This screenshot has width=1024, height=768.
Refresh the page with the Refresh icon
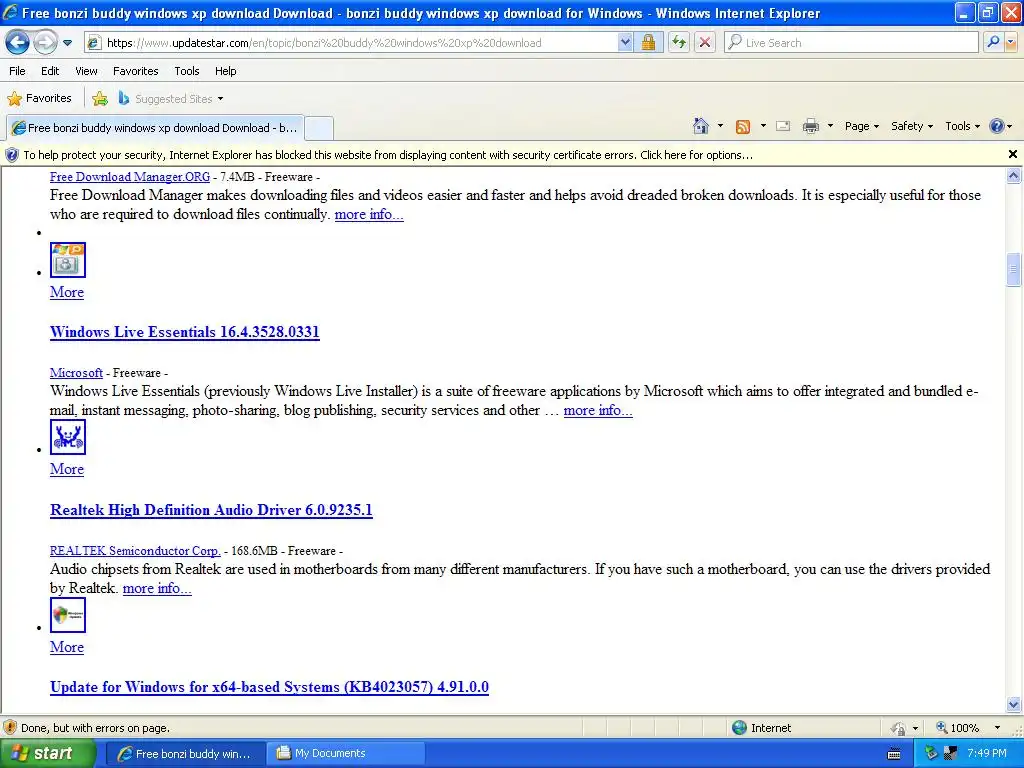(x=679, y=43)
